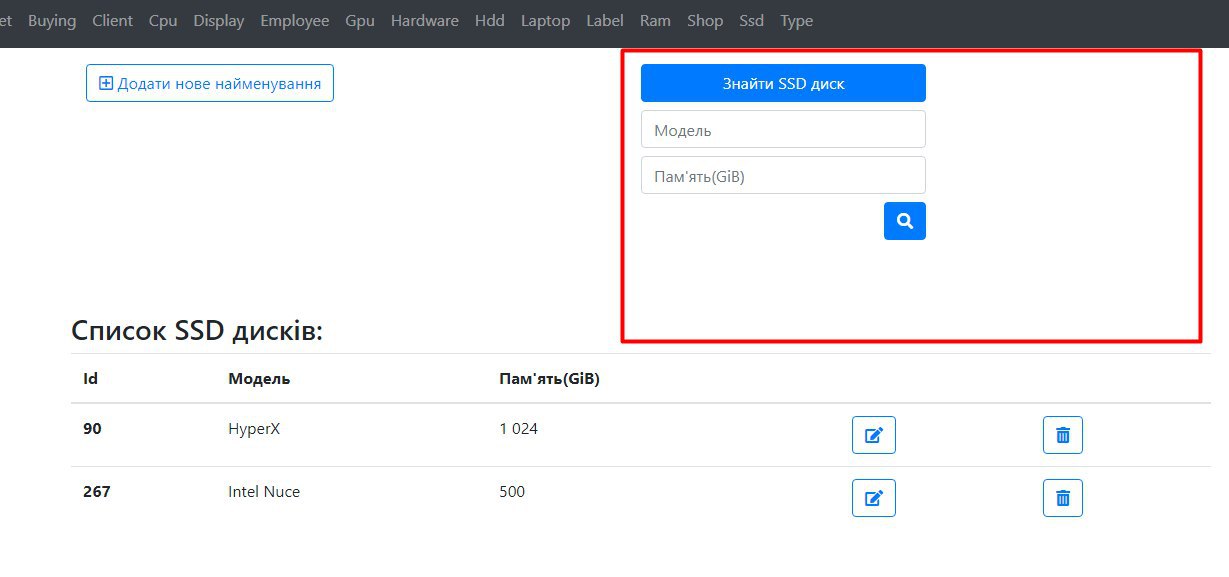Select the id cell '267'
The image size is (1229, 577).
[x=97, y=492]
